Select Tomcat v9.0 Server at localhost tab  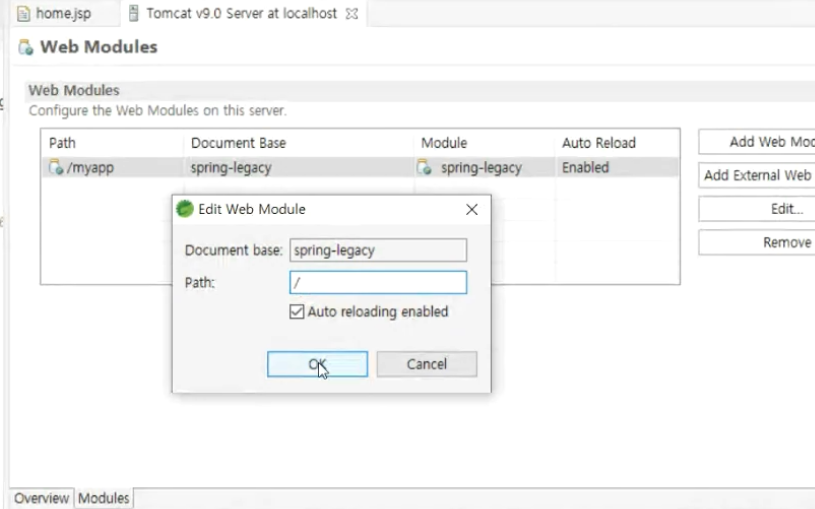click(242, 14)
